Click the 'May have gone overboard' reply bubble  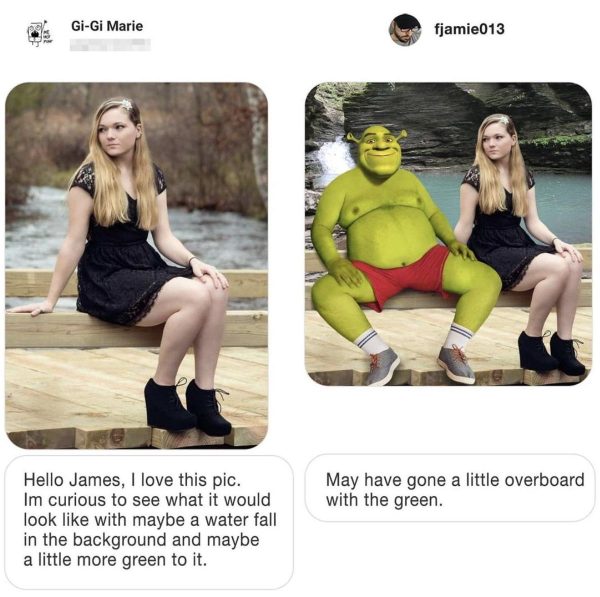coord(450,488)
